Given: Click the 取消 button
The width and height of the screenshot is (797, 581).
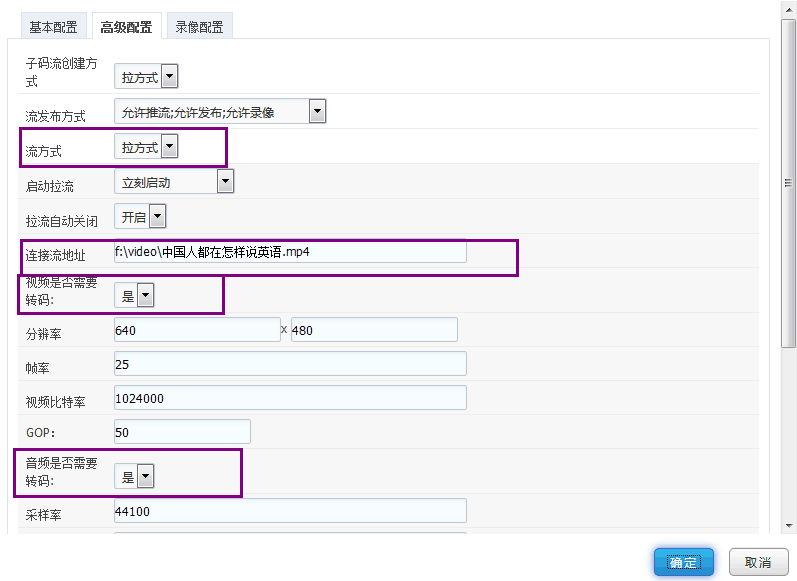Looking at the screenshot, I should click(758, 562).
